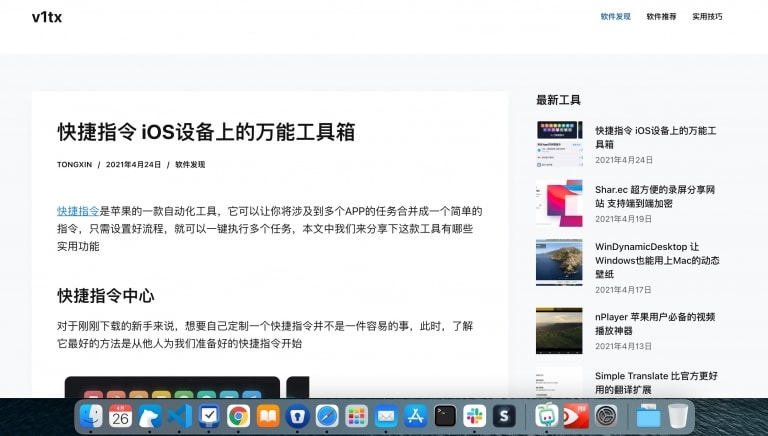The image size is (768, 436).
Task: Click the date 2021年4月19日 in sidebar
Action: pos(624,219)
